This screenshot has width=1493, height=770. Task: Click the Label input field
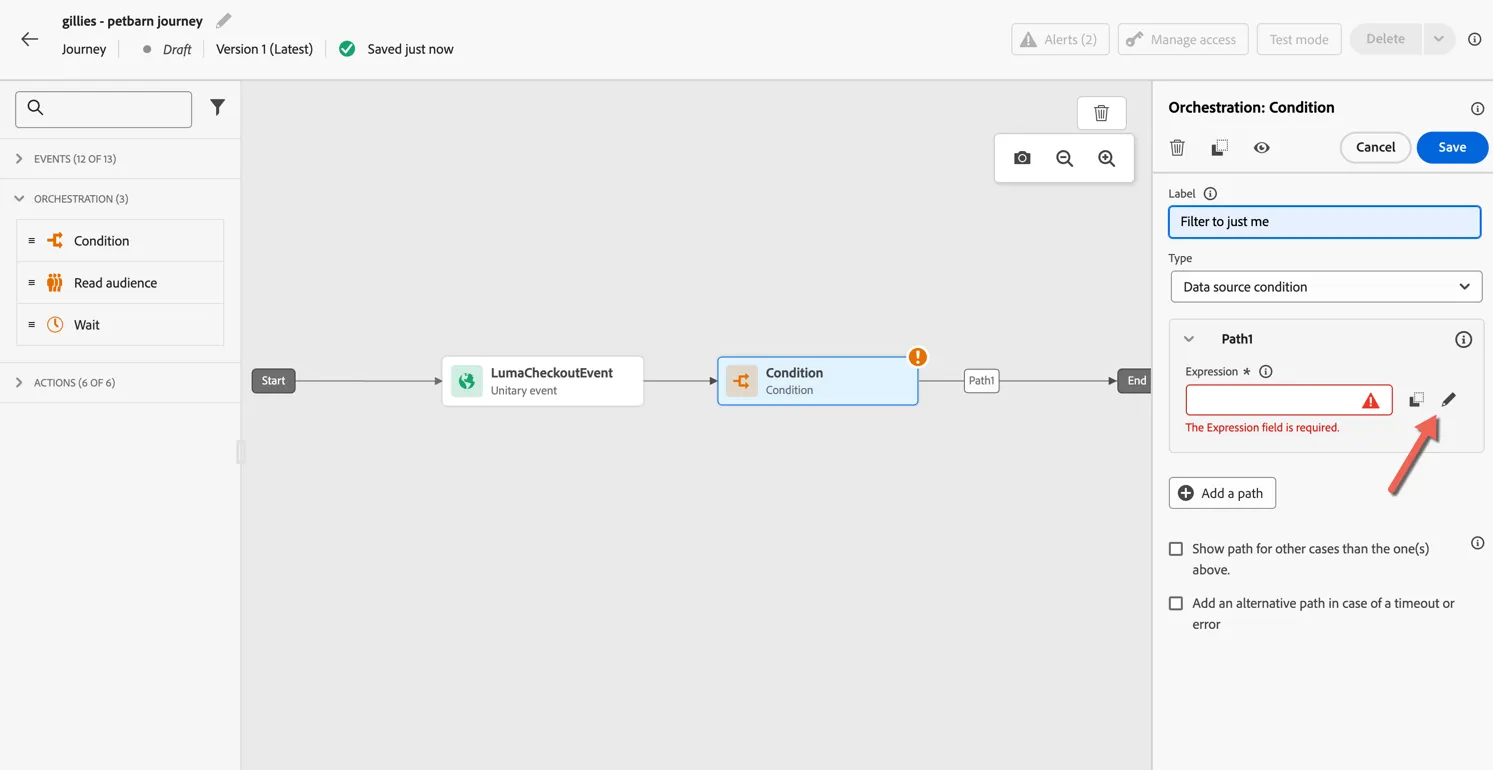tap(1324, 222)
